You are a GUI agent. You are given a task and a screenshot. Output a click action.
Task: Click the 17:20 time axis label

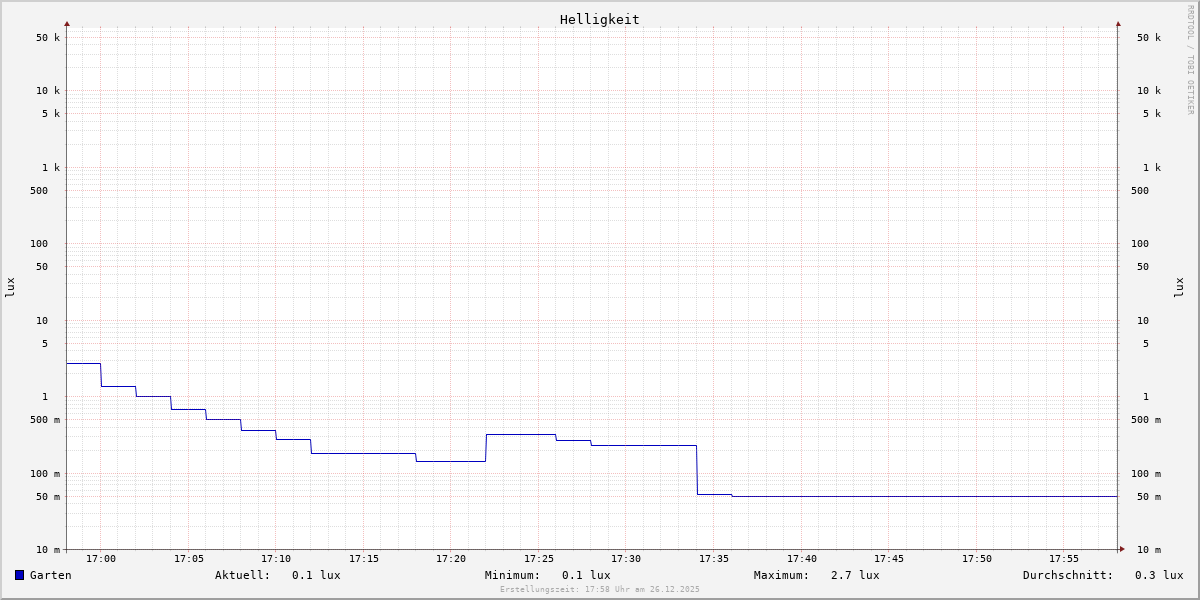(451, 559)
